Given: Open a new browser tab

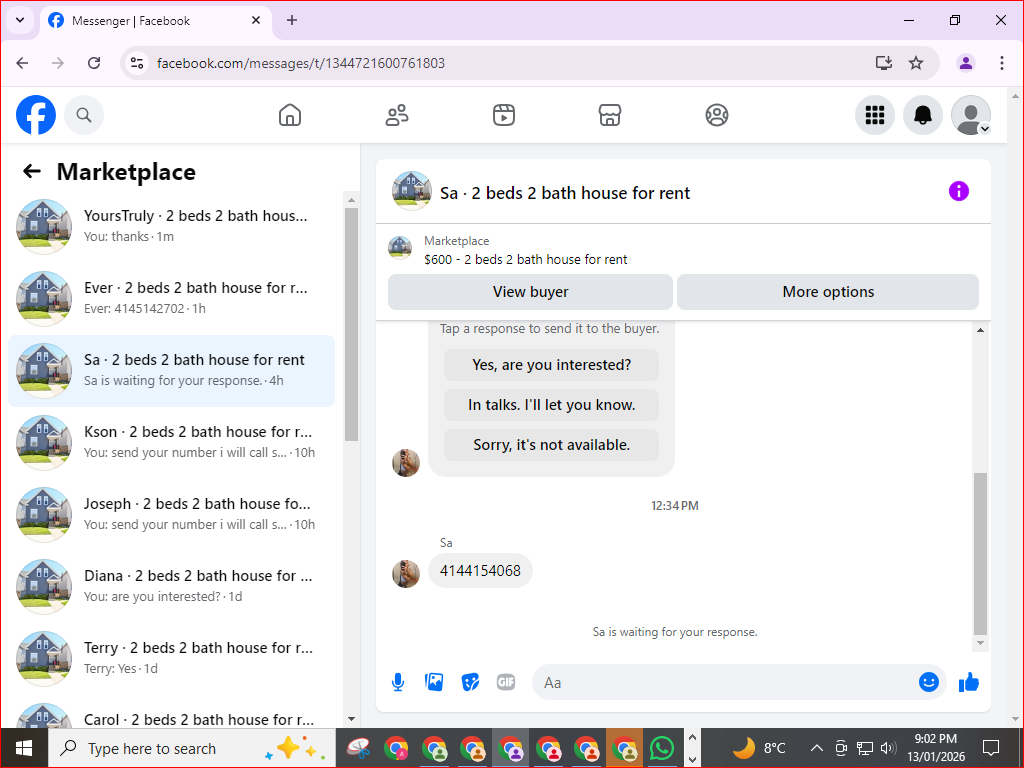Looking at the screenshot, I should (x=292, y=20).
